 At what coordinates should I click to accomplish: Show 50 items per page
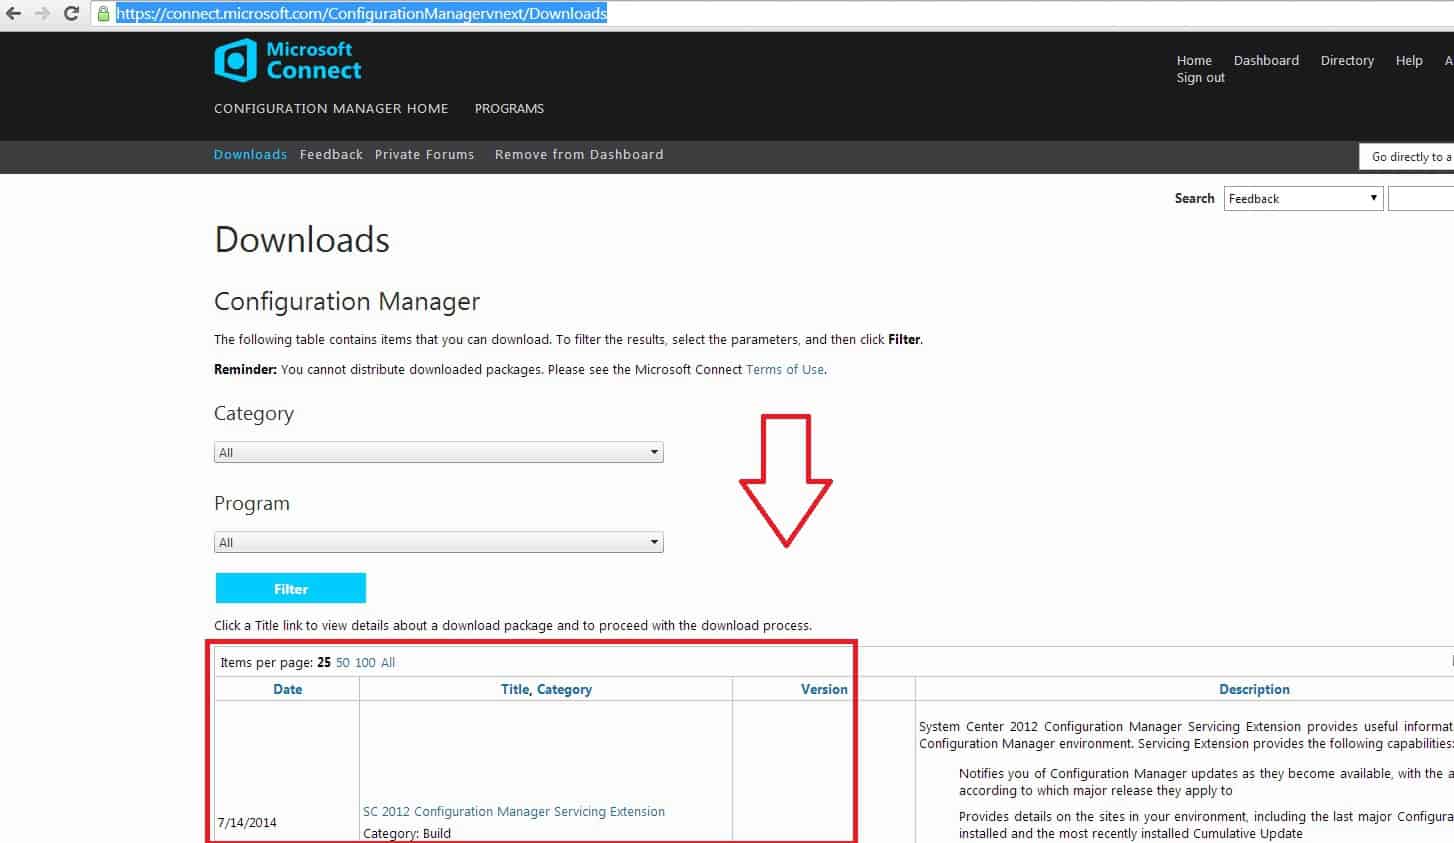(343, 662)
